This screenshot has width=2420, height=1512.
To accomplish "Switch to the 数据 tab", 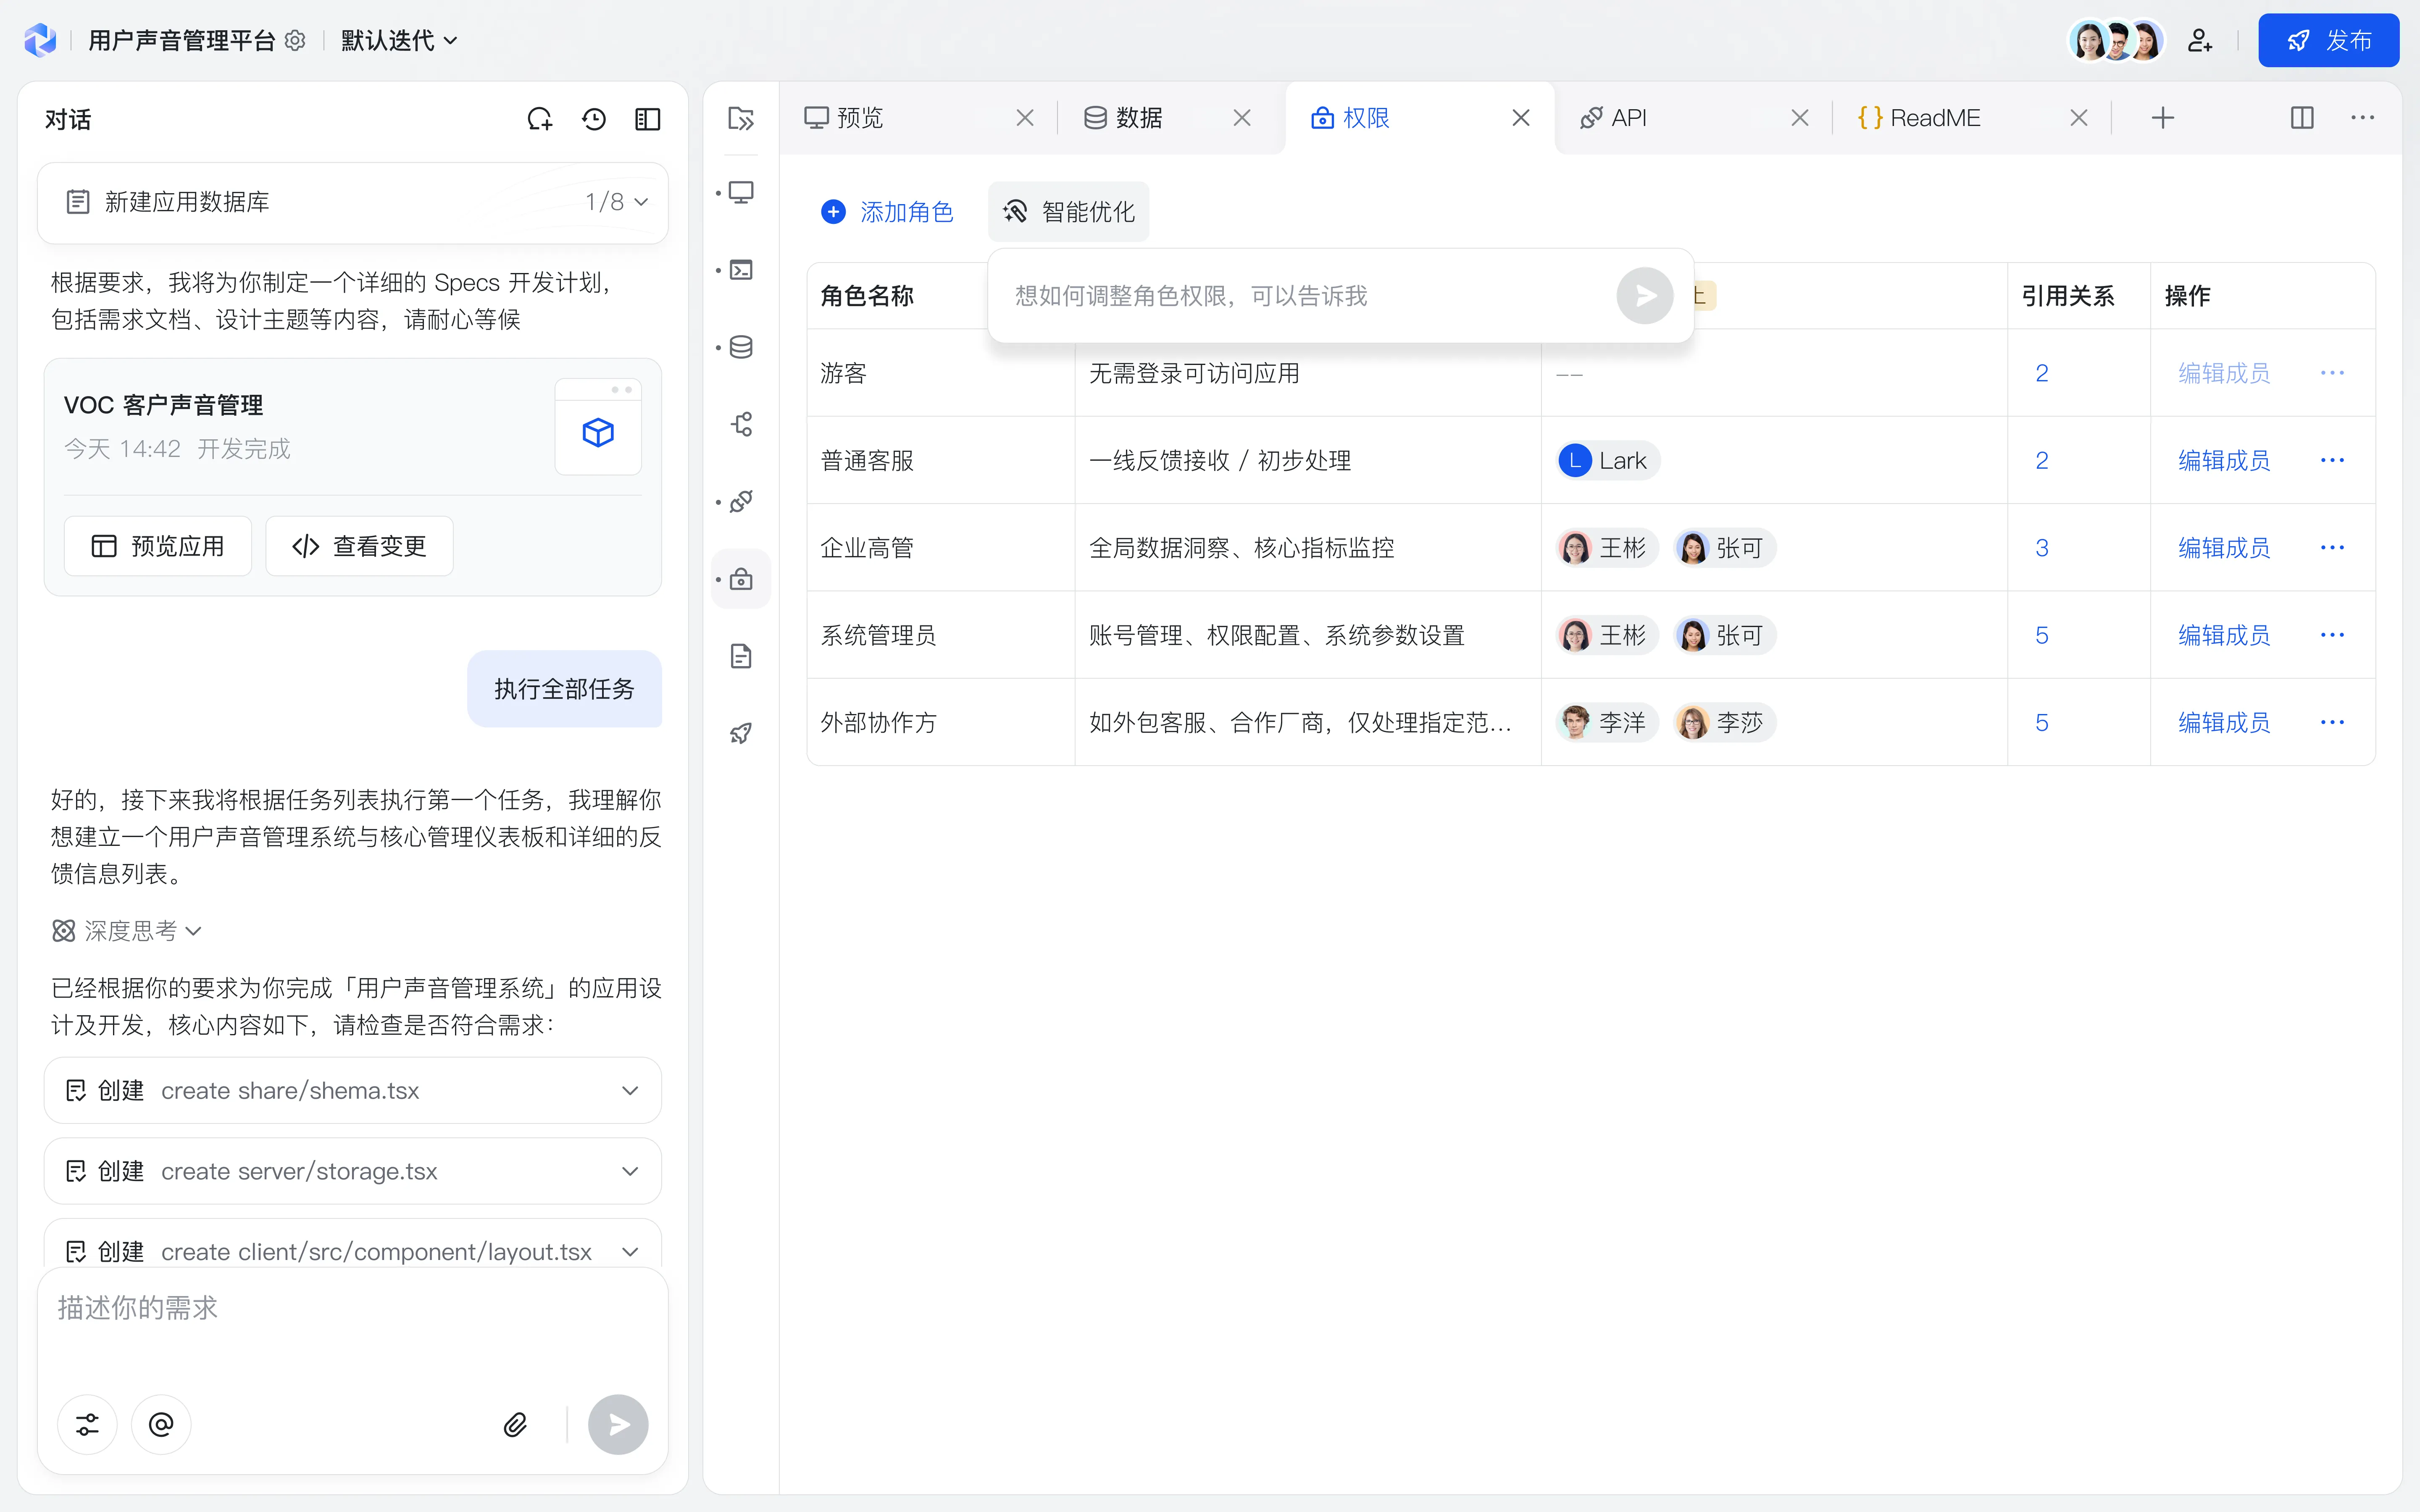I will (x=1123, y=118).
